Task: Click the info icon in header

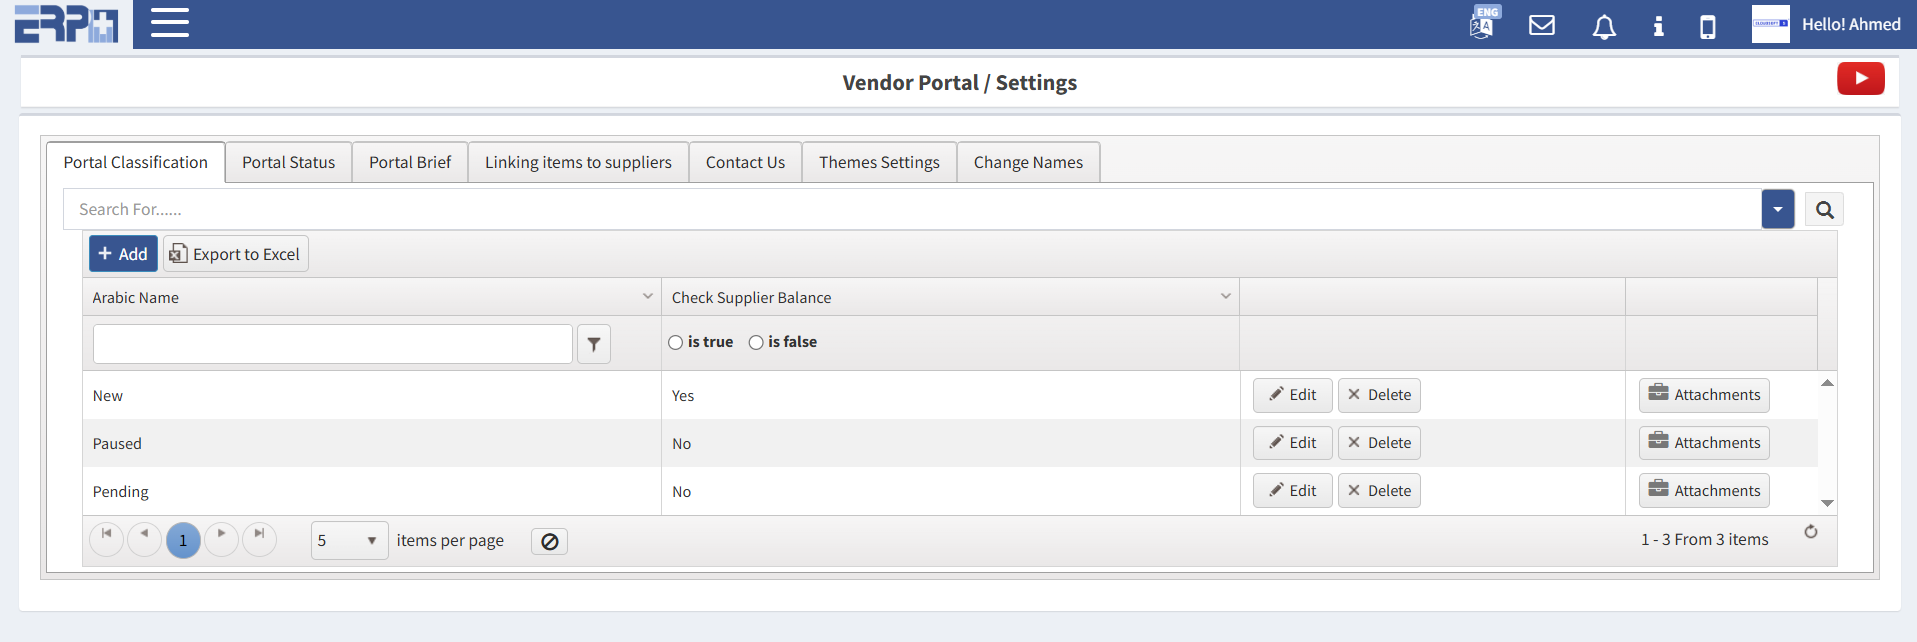Action: coord(1658,26)
